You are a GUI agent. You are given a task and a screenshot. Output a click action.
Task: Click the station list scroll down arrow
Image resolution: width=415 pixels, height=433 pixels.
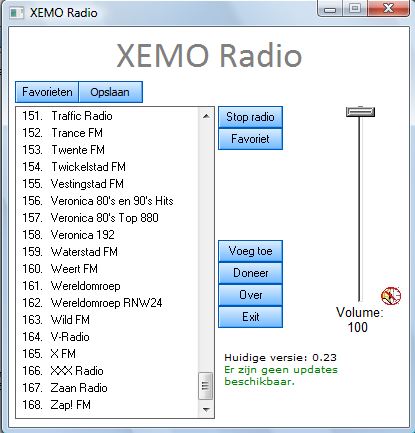206,409
